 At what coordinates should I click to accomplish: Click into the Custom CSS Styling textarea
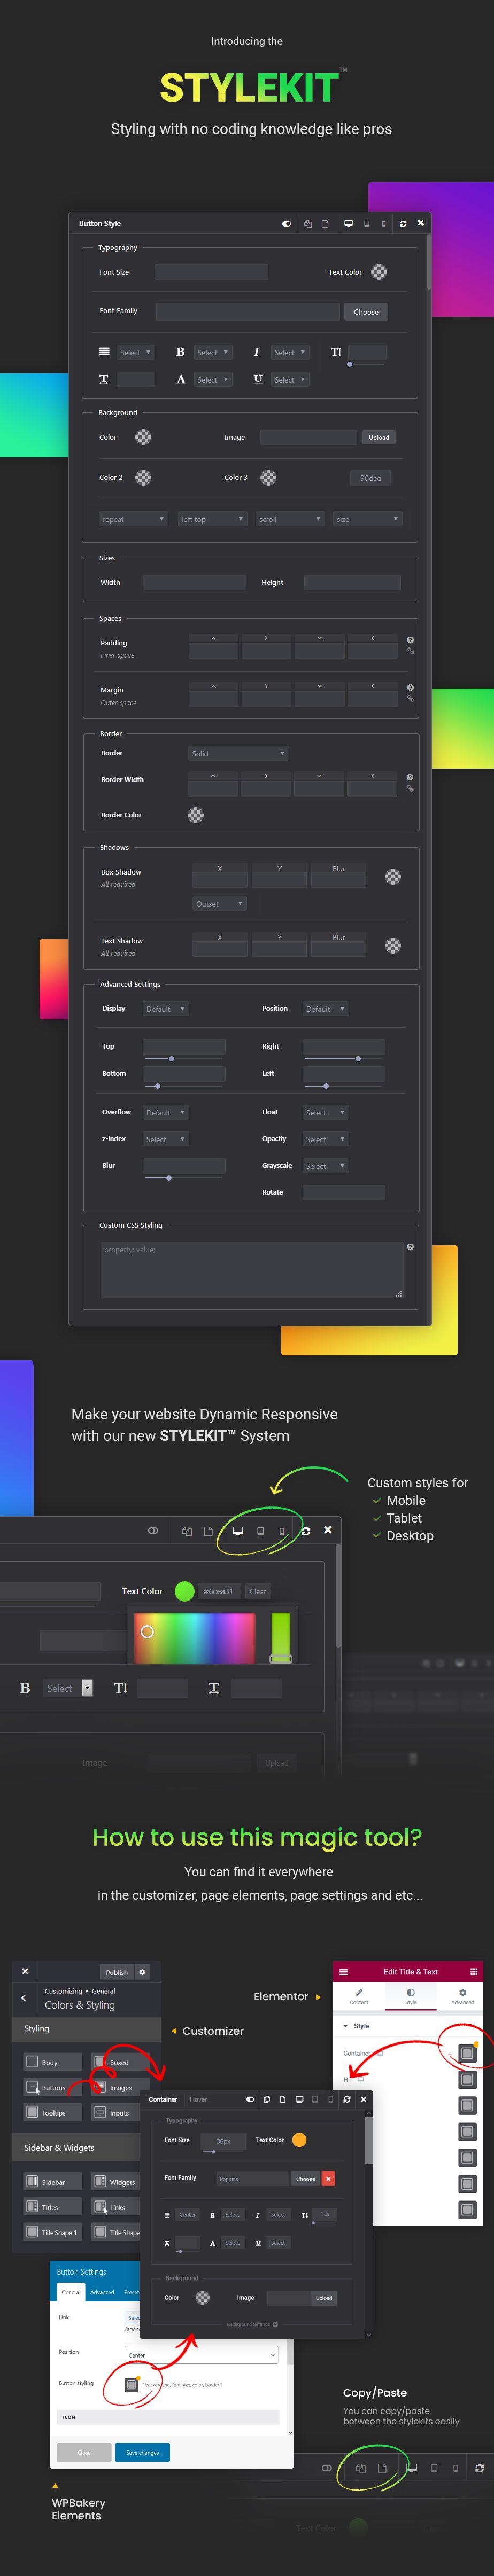tap(251, 1269)
